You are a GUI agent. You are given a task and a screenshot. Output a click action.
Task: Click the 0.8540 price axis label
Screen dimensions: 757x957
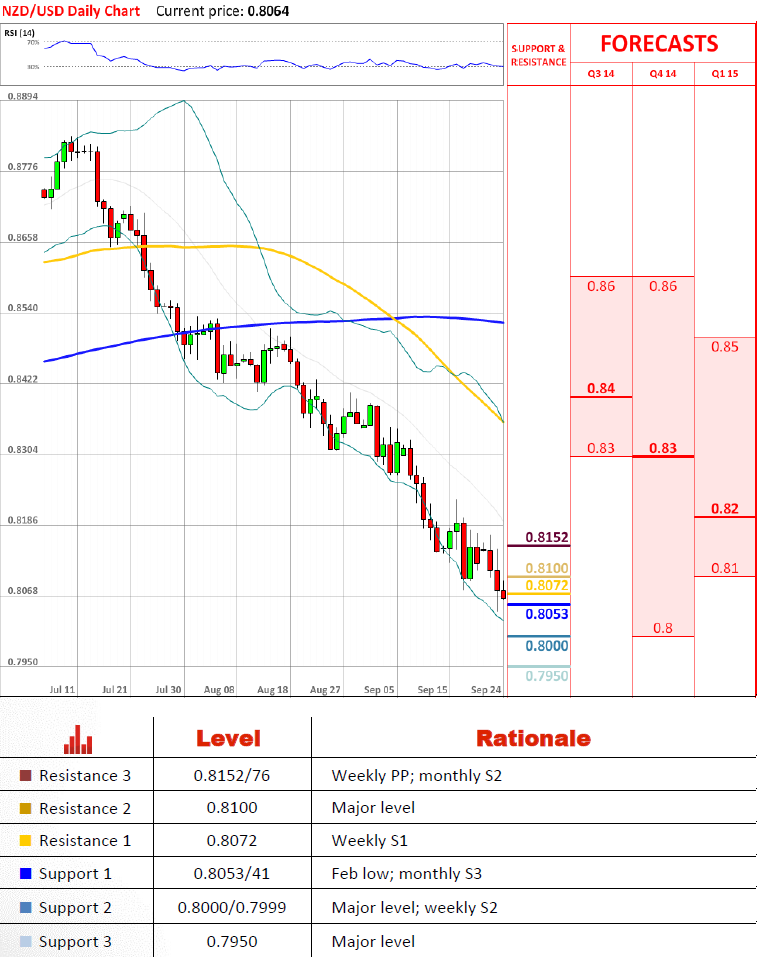point(23,308)
